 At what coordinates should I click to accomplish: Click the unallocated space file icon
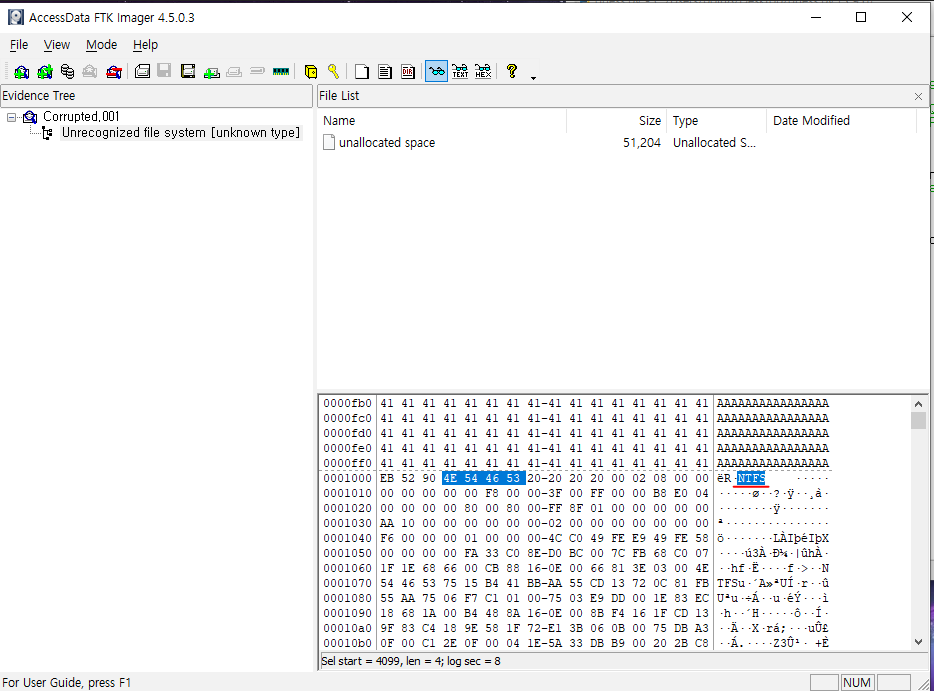[329, 142]
